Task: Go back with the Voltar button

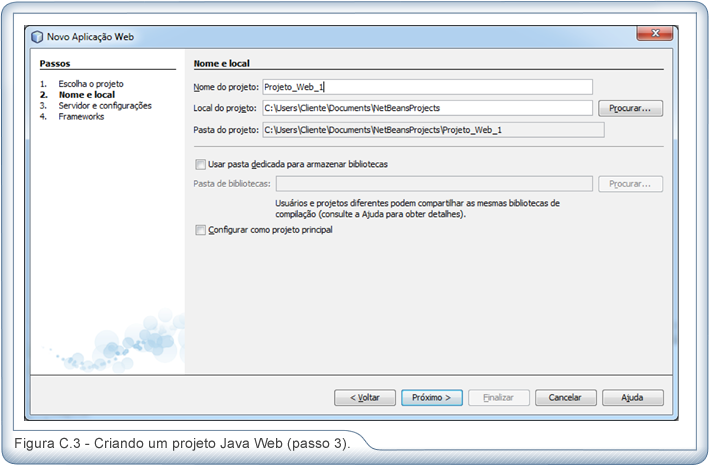Action: (365, 398)
